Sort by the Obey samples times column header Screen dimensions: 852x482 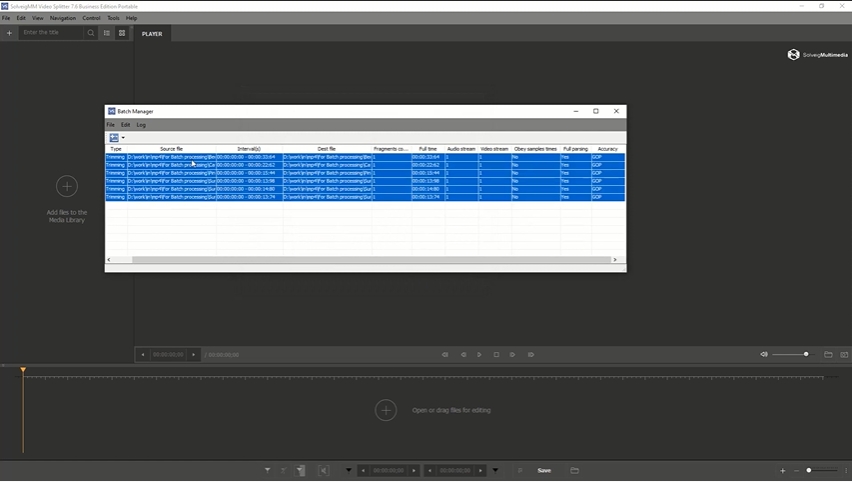(x=535, y=149)
